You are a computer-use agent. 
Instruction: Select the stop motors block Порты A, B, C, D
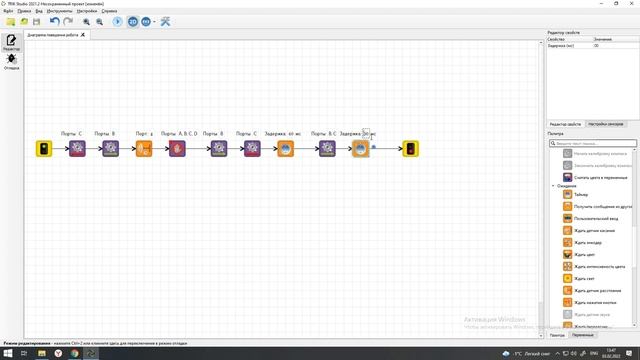click(x=177, y=149)
